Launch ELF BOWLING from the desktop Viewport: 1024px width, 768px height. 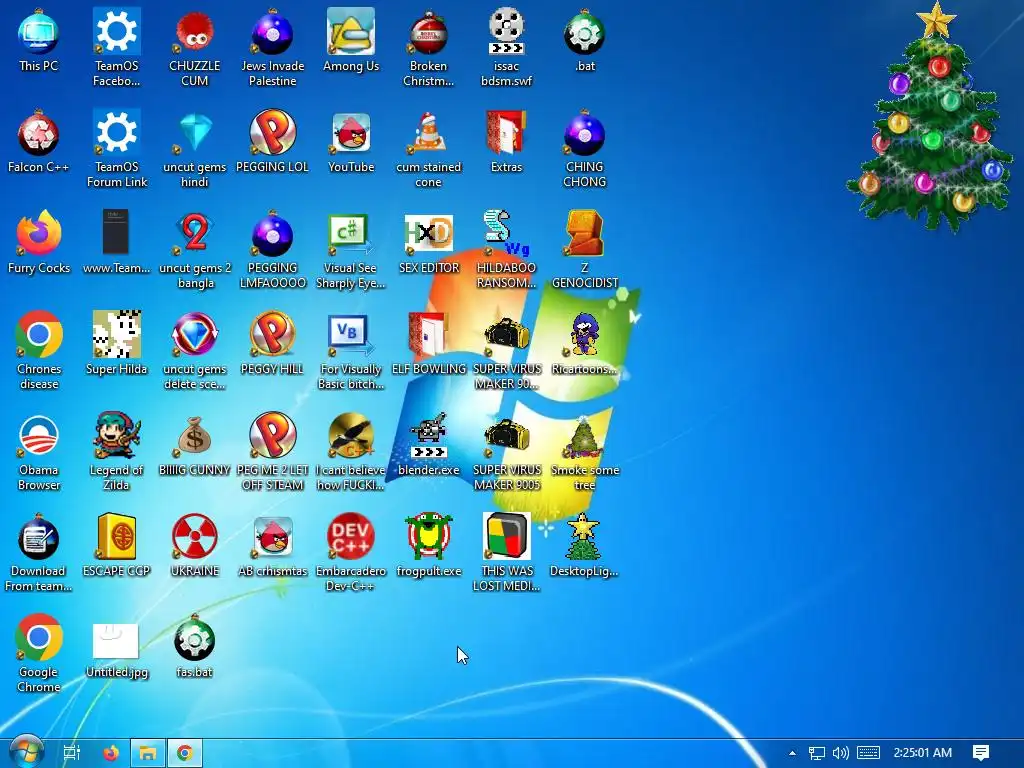428,334
